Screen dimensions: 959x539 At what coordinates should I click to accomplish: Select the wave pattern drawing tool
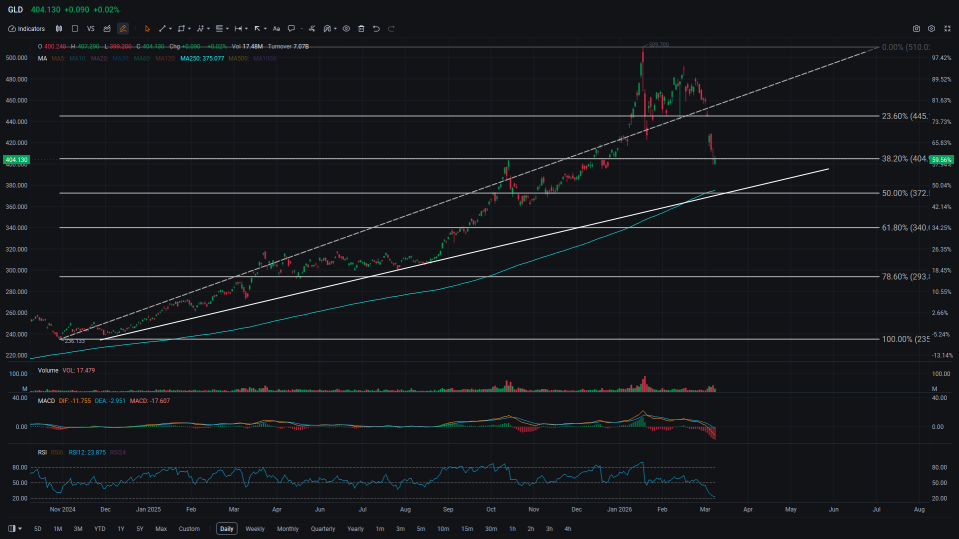(200, 29)
